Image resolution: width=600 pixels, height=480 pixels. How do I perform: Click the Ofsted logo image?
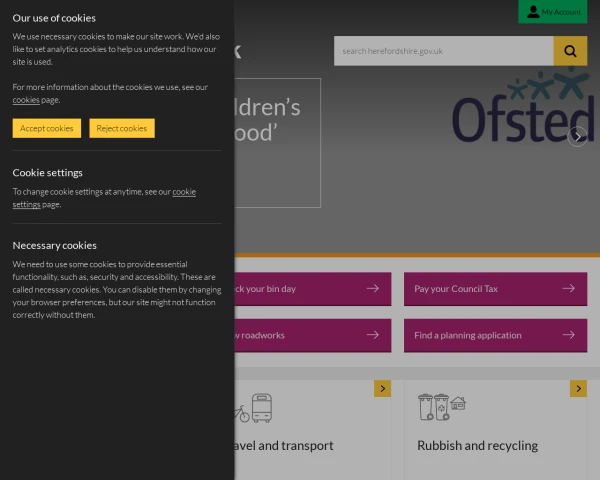tap(520, 108)
